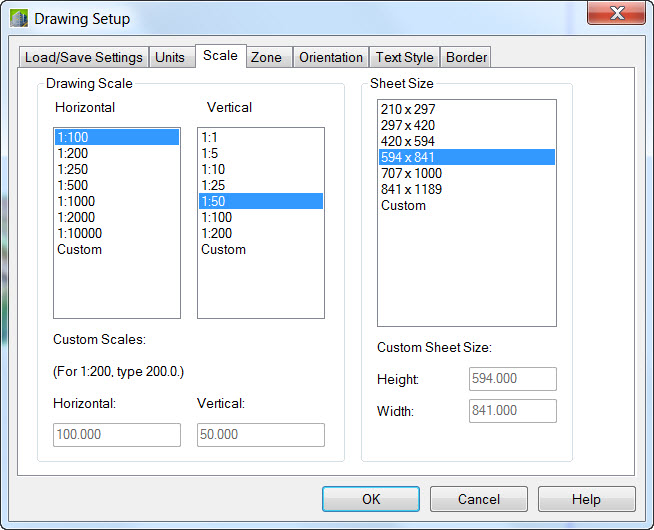Click the custom Horizontal scale input field
654x530 pixels.
[x=117, y=434]
